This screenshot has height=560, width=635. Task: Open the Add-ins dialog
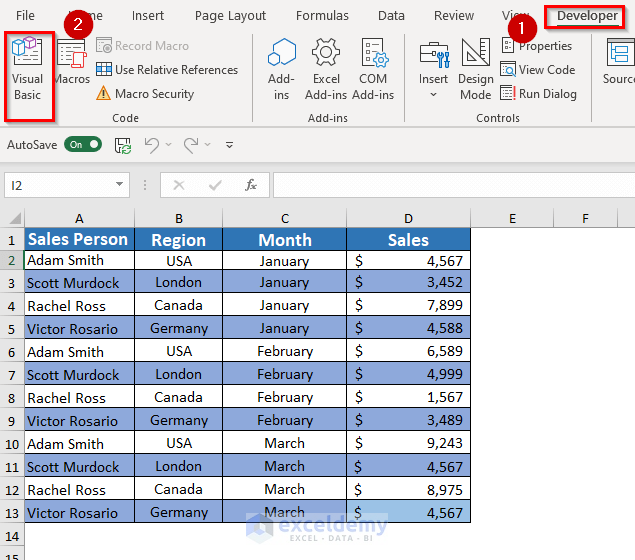[282, 68]
